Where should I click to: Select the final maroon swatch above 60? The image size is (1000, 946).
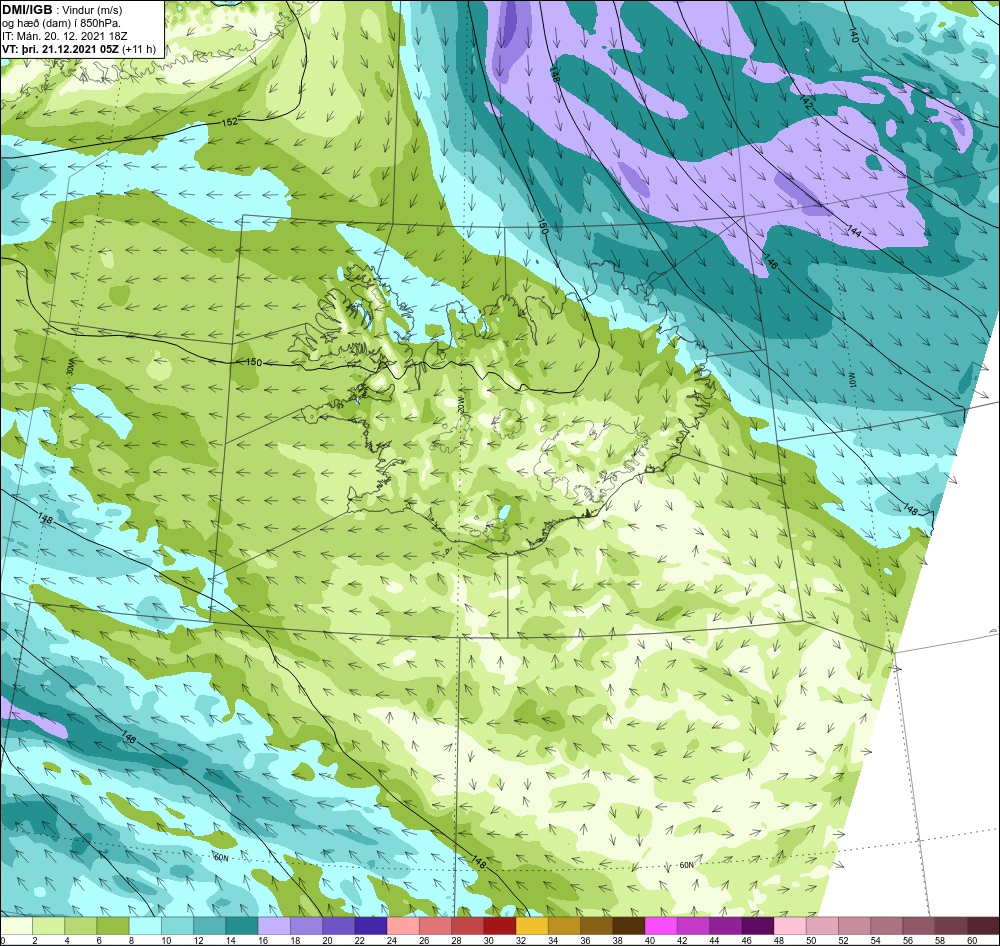(x=983, y=926)
